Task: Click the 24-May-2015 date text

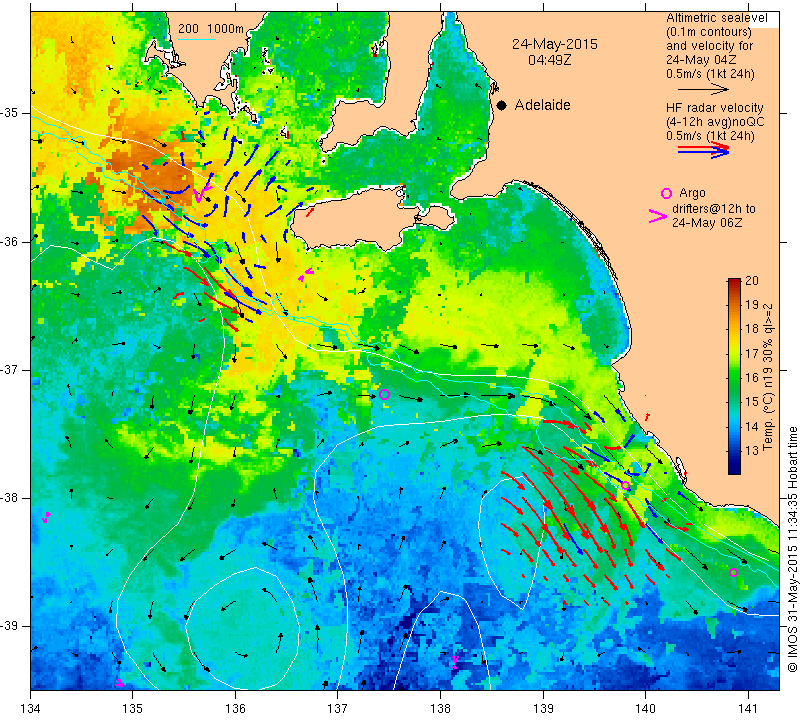Action: [x=555, y=44]
